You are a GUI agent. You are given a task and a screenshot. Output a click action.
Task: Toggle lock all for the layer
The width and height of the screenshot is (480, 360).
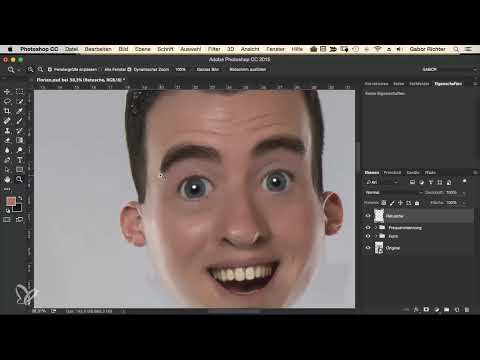417,203
